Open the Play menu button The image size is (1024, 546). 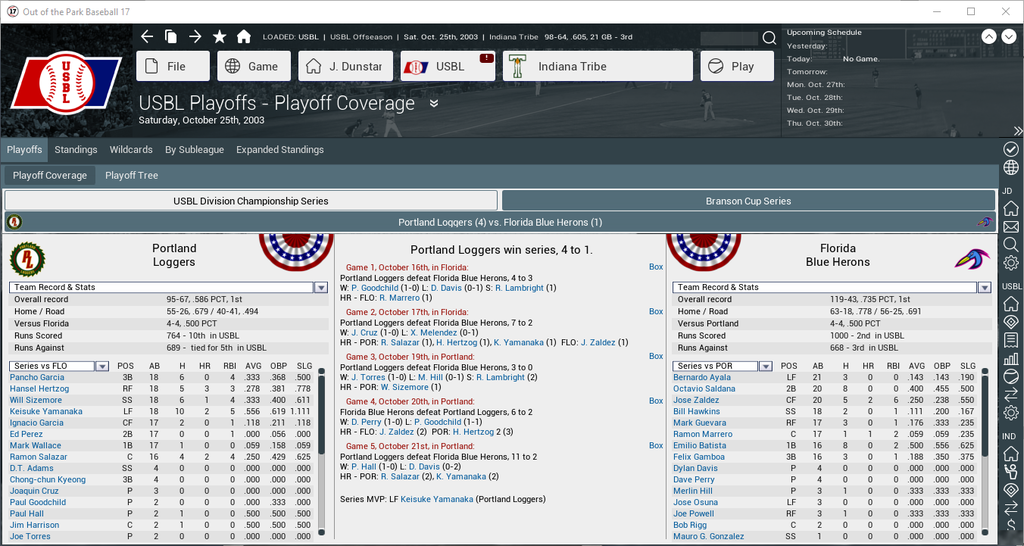737,67
